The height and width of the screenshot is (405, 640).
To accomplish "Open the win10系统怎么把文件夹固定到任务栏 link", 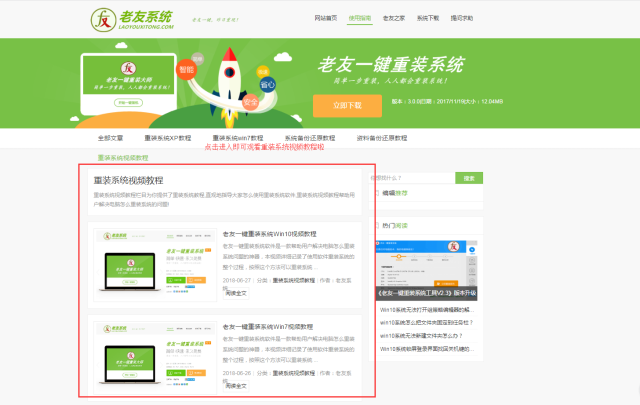I will pyautogui.click(x=426, y=323).
